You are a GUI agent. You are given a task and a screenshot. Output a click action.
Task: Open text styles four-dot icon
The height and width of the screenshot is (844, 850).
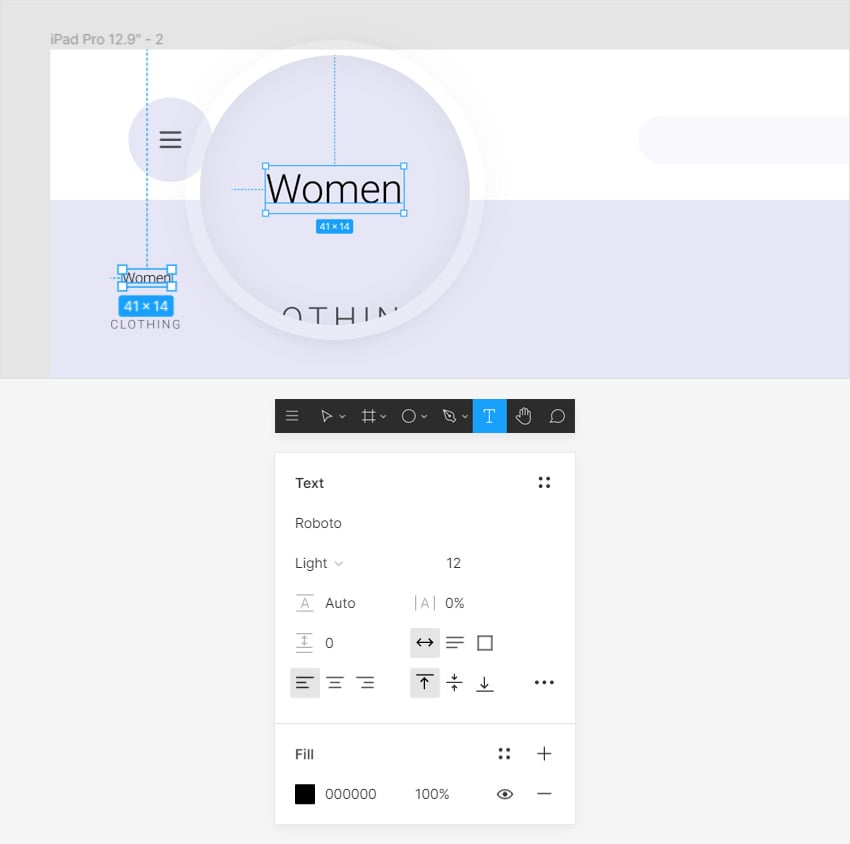pos(544,482)
